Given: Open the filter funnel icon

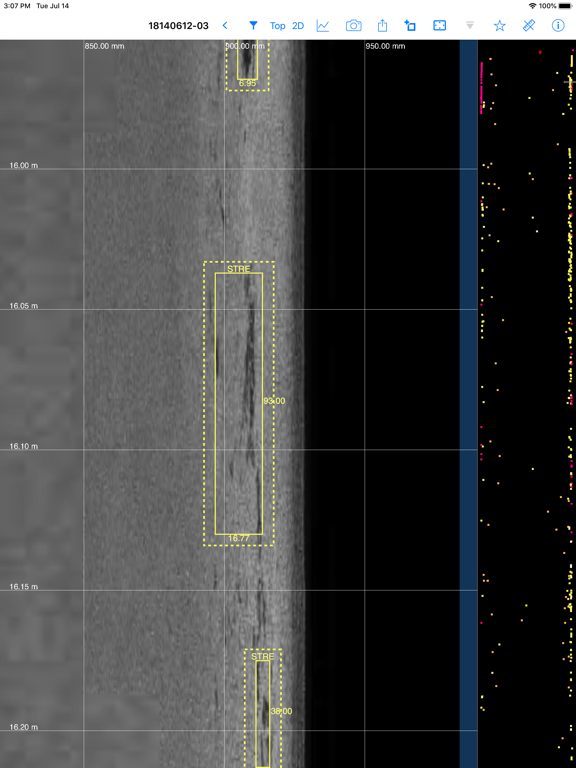Looking at the screenshot, I should [x=253, y=25].
